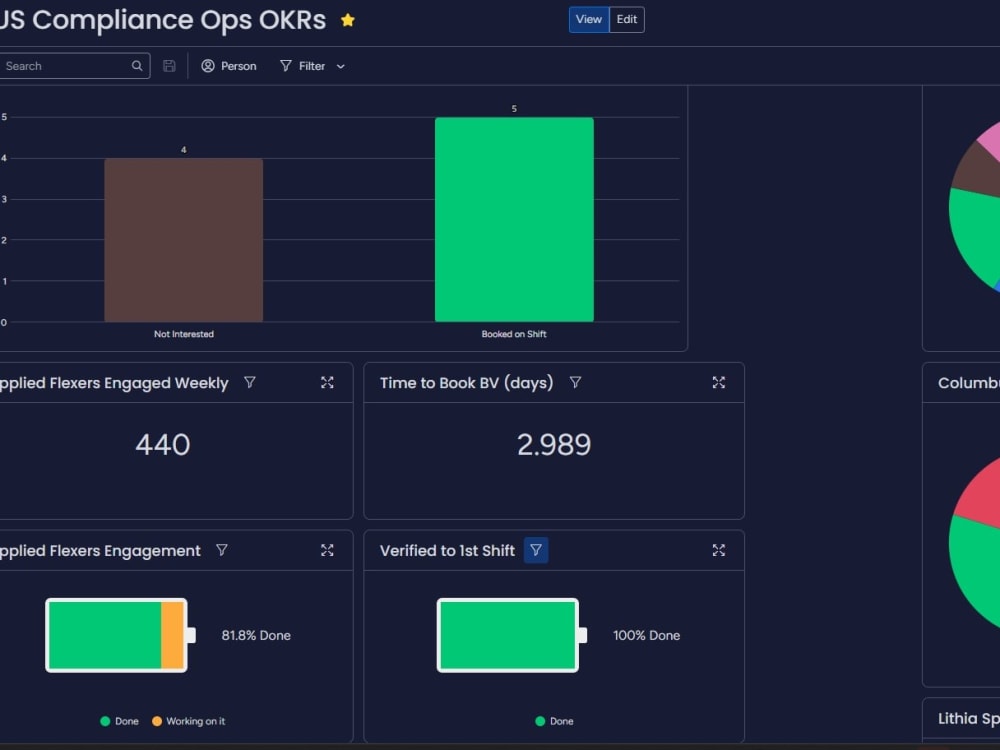Screen dimensions: 1000x750
Task: Expand Verified to 1st Shift widget fullscreen
Action: coord(719,550)
